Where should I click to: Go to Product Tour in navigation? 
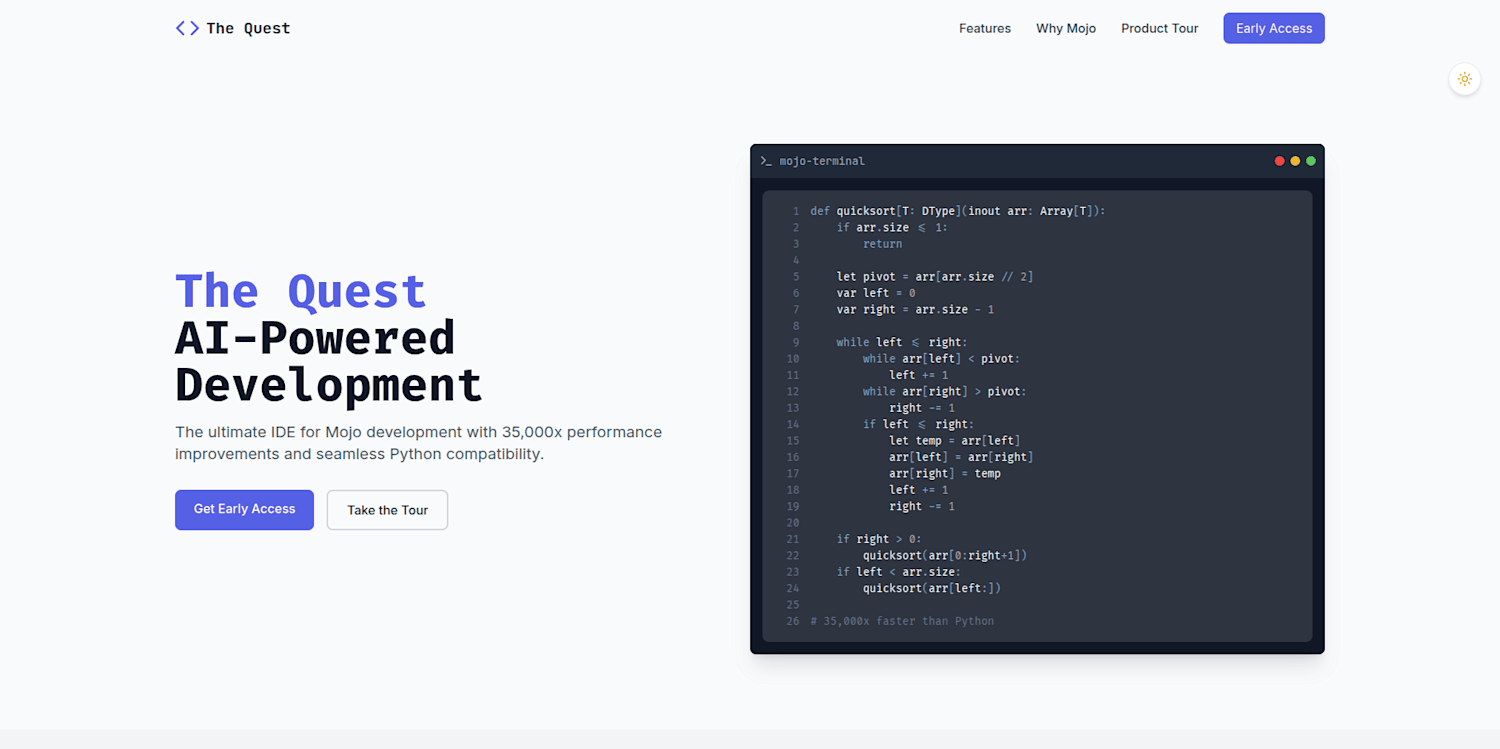[1159, 28]
